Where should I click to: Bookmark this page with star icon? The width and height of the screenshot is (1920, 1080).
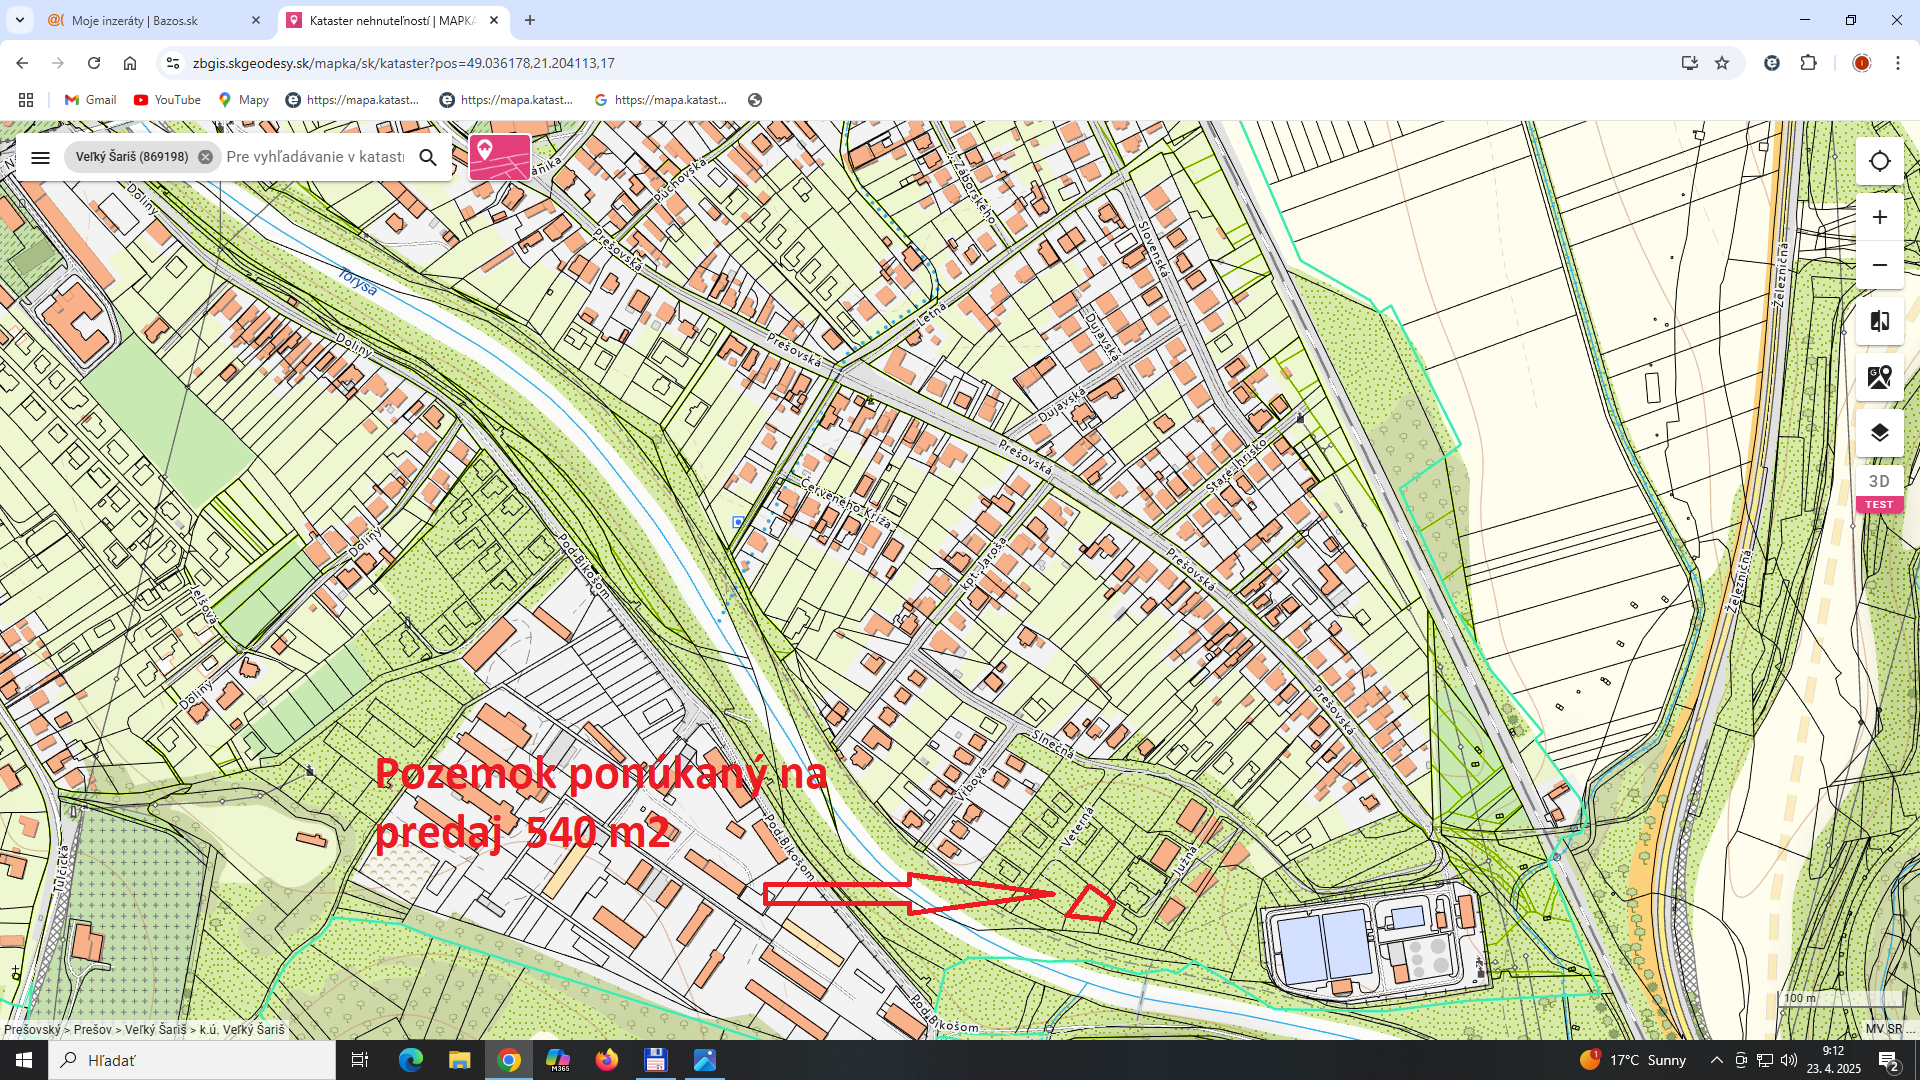tap(1722, 63)
